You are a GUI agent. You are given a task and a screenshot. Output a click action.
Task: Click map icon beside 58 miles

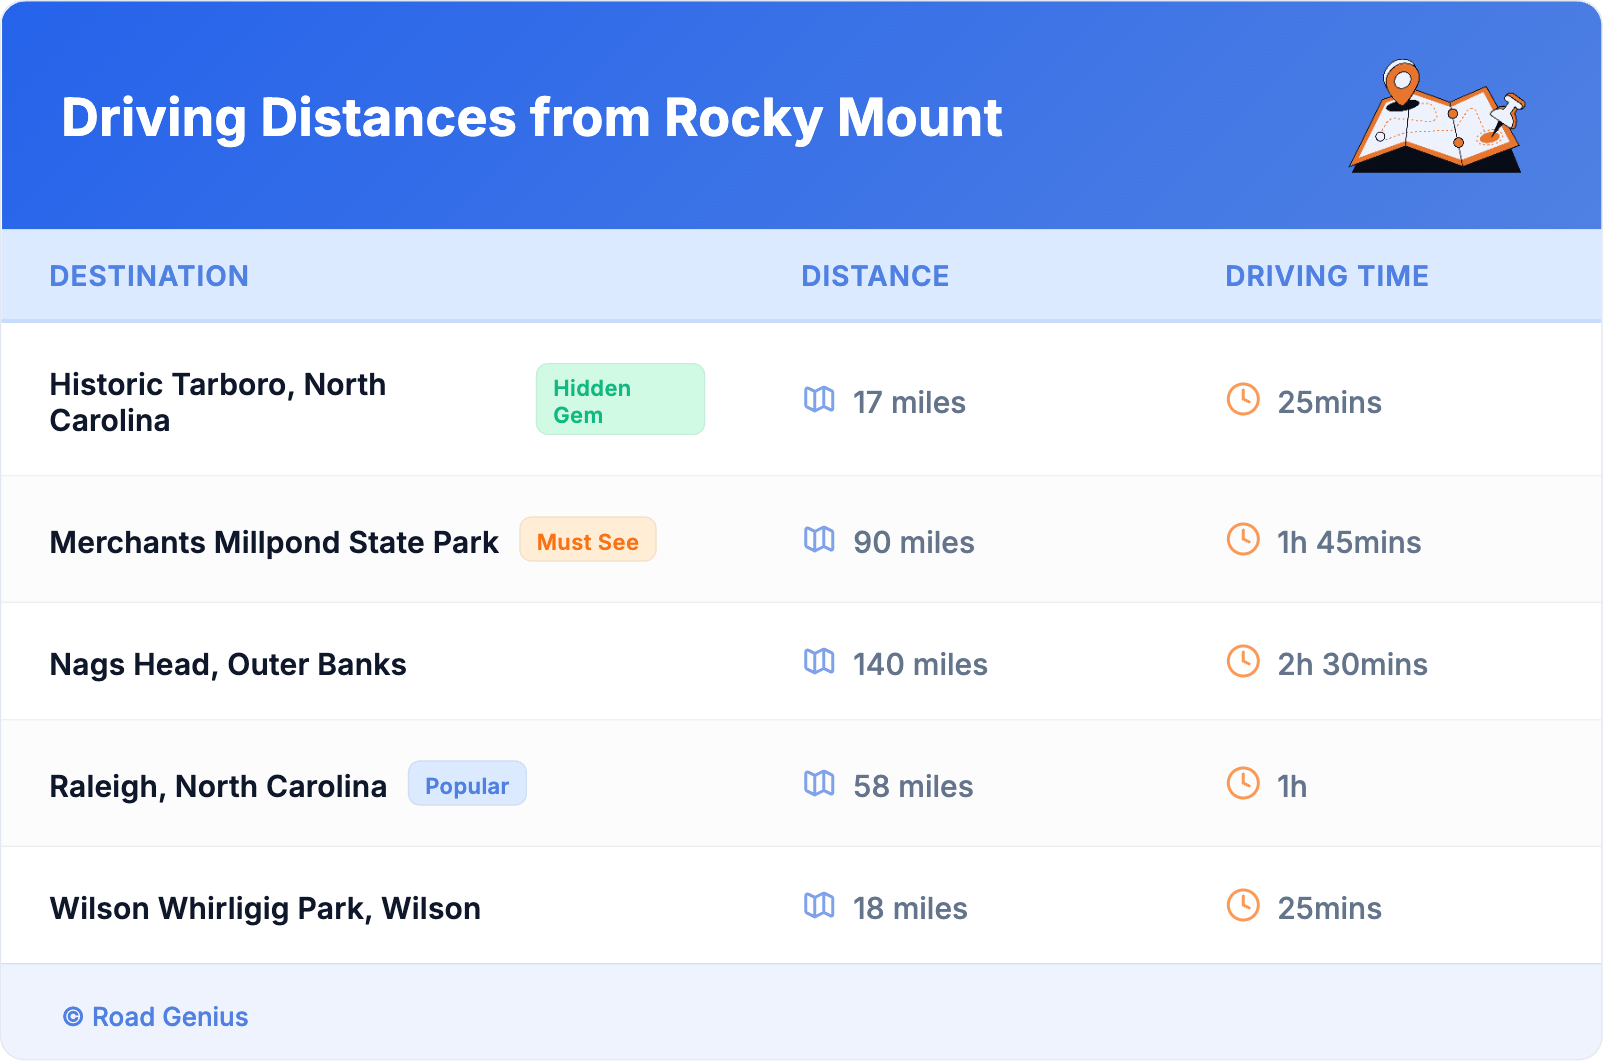819,784
